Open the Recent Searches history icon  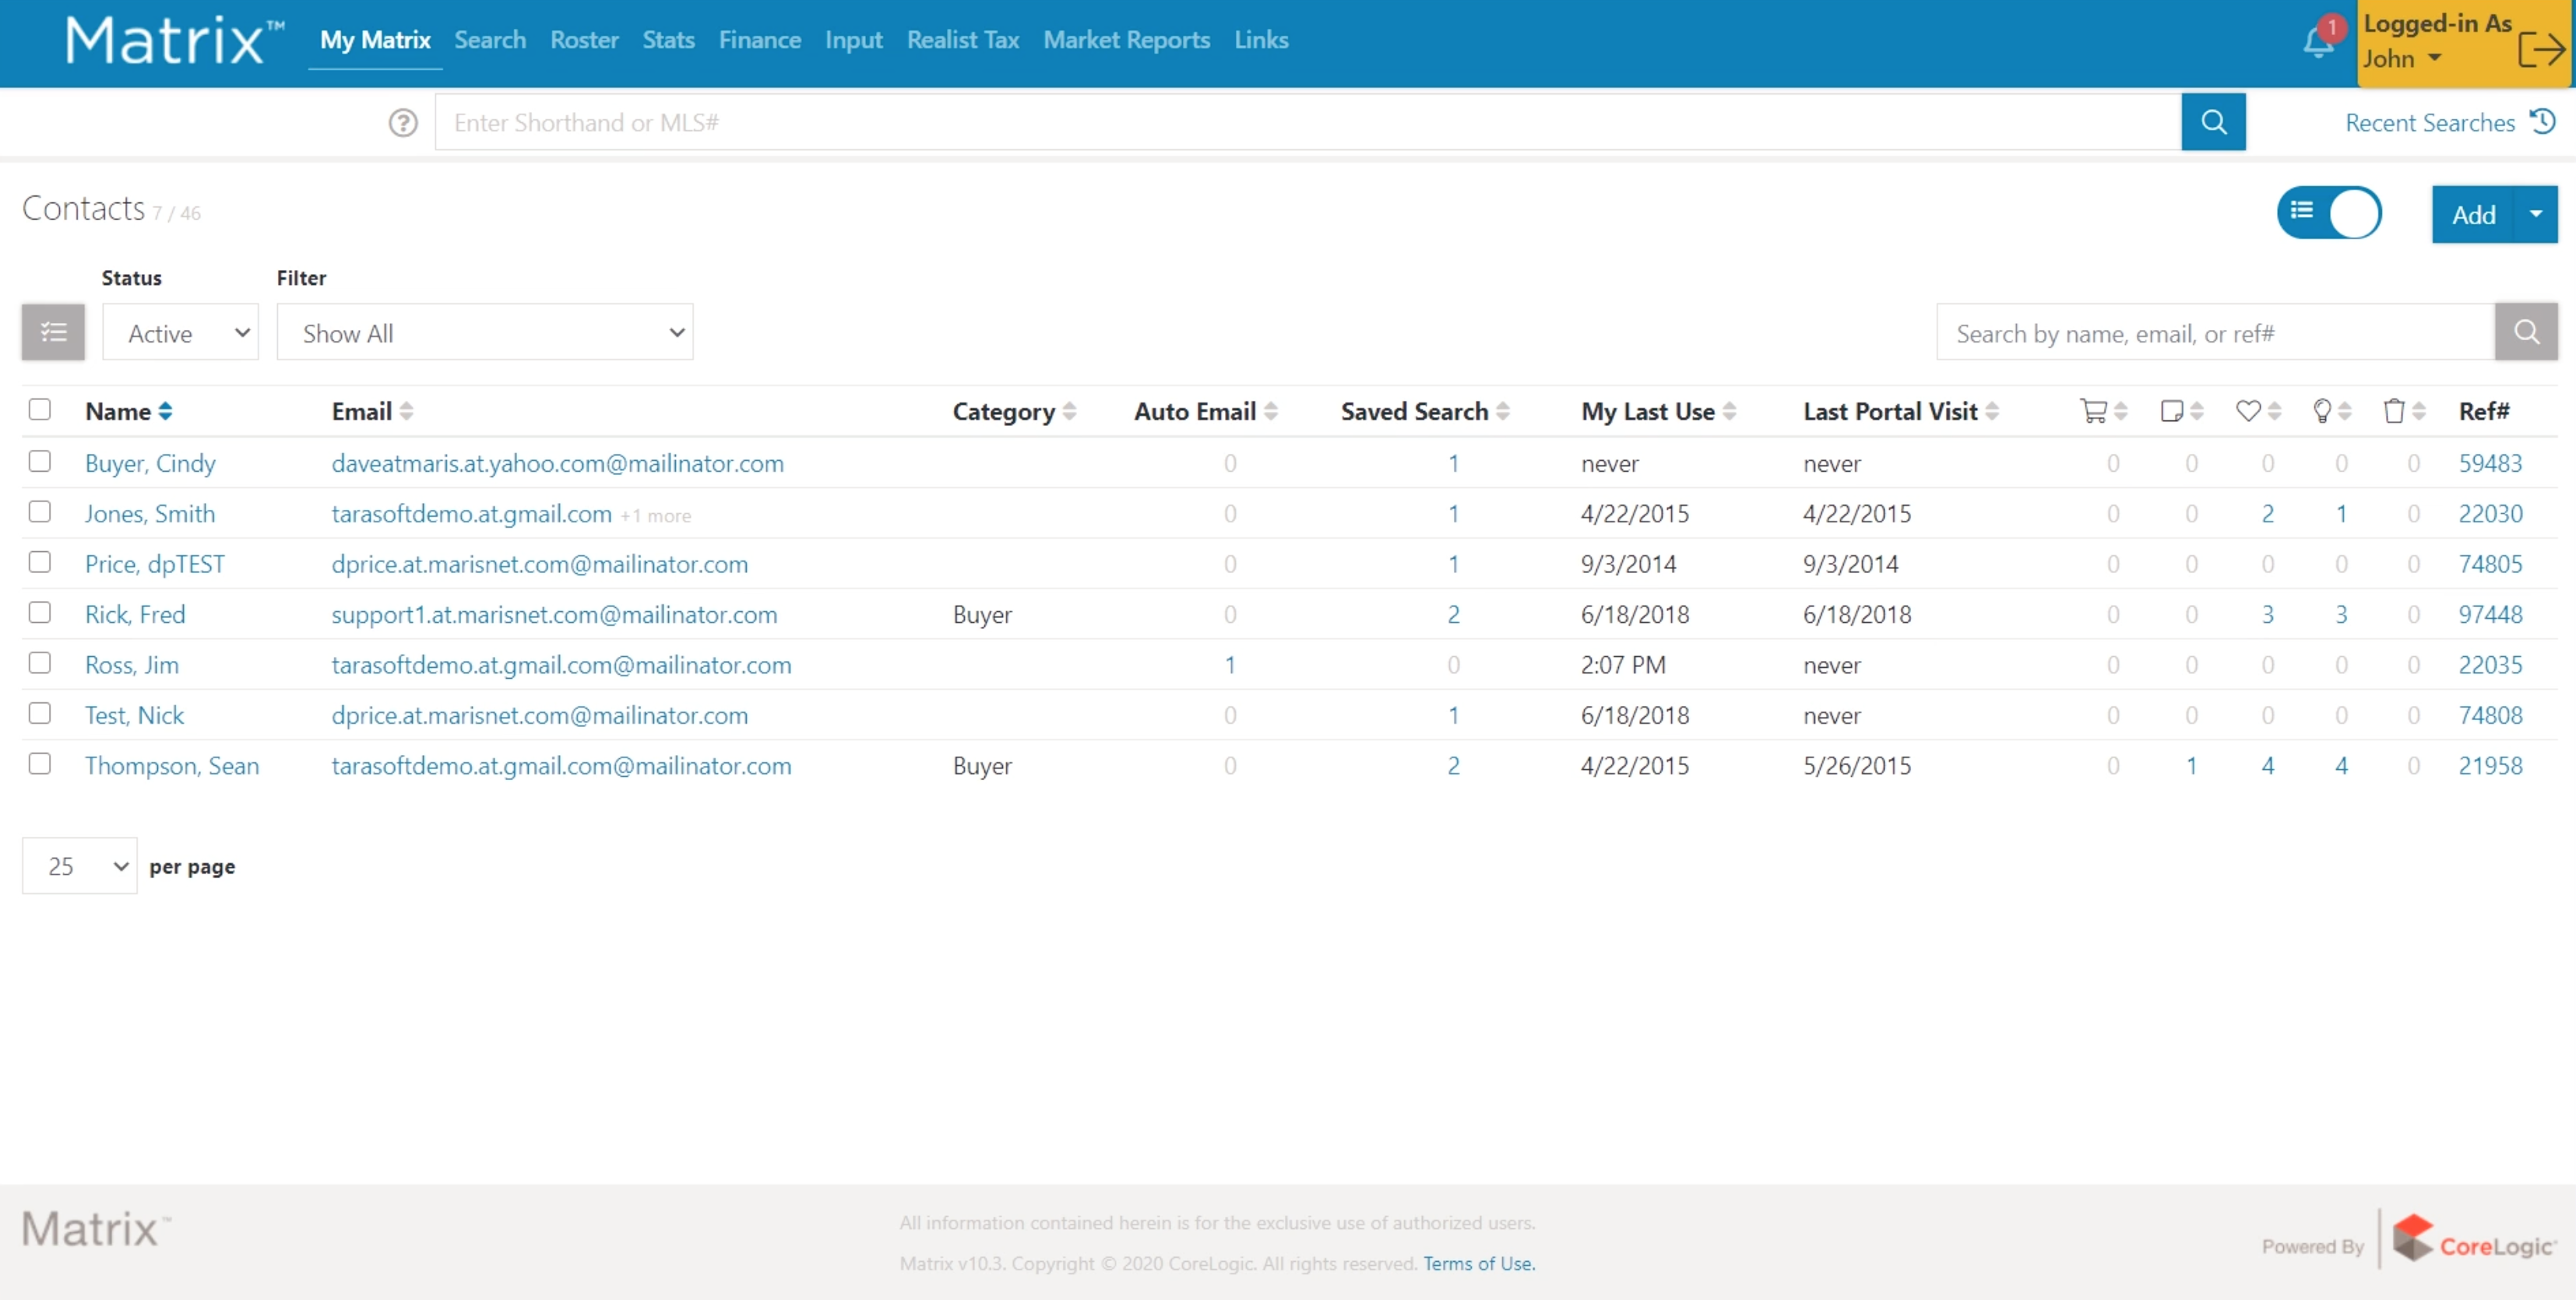click(2544, 122)
